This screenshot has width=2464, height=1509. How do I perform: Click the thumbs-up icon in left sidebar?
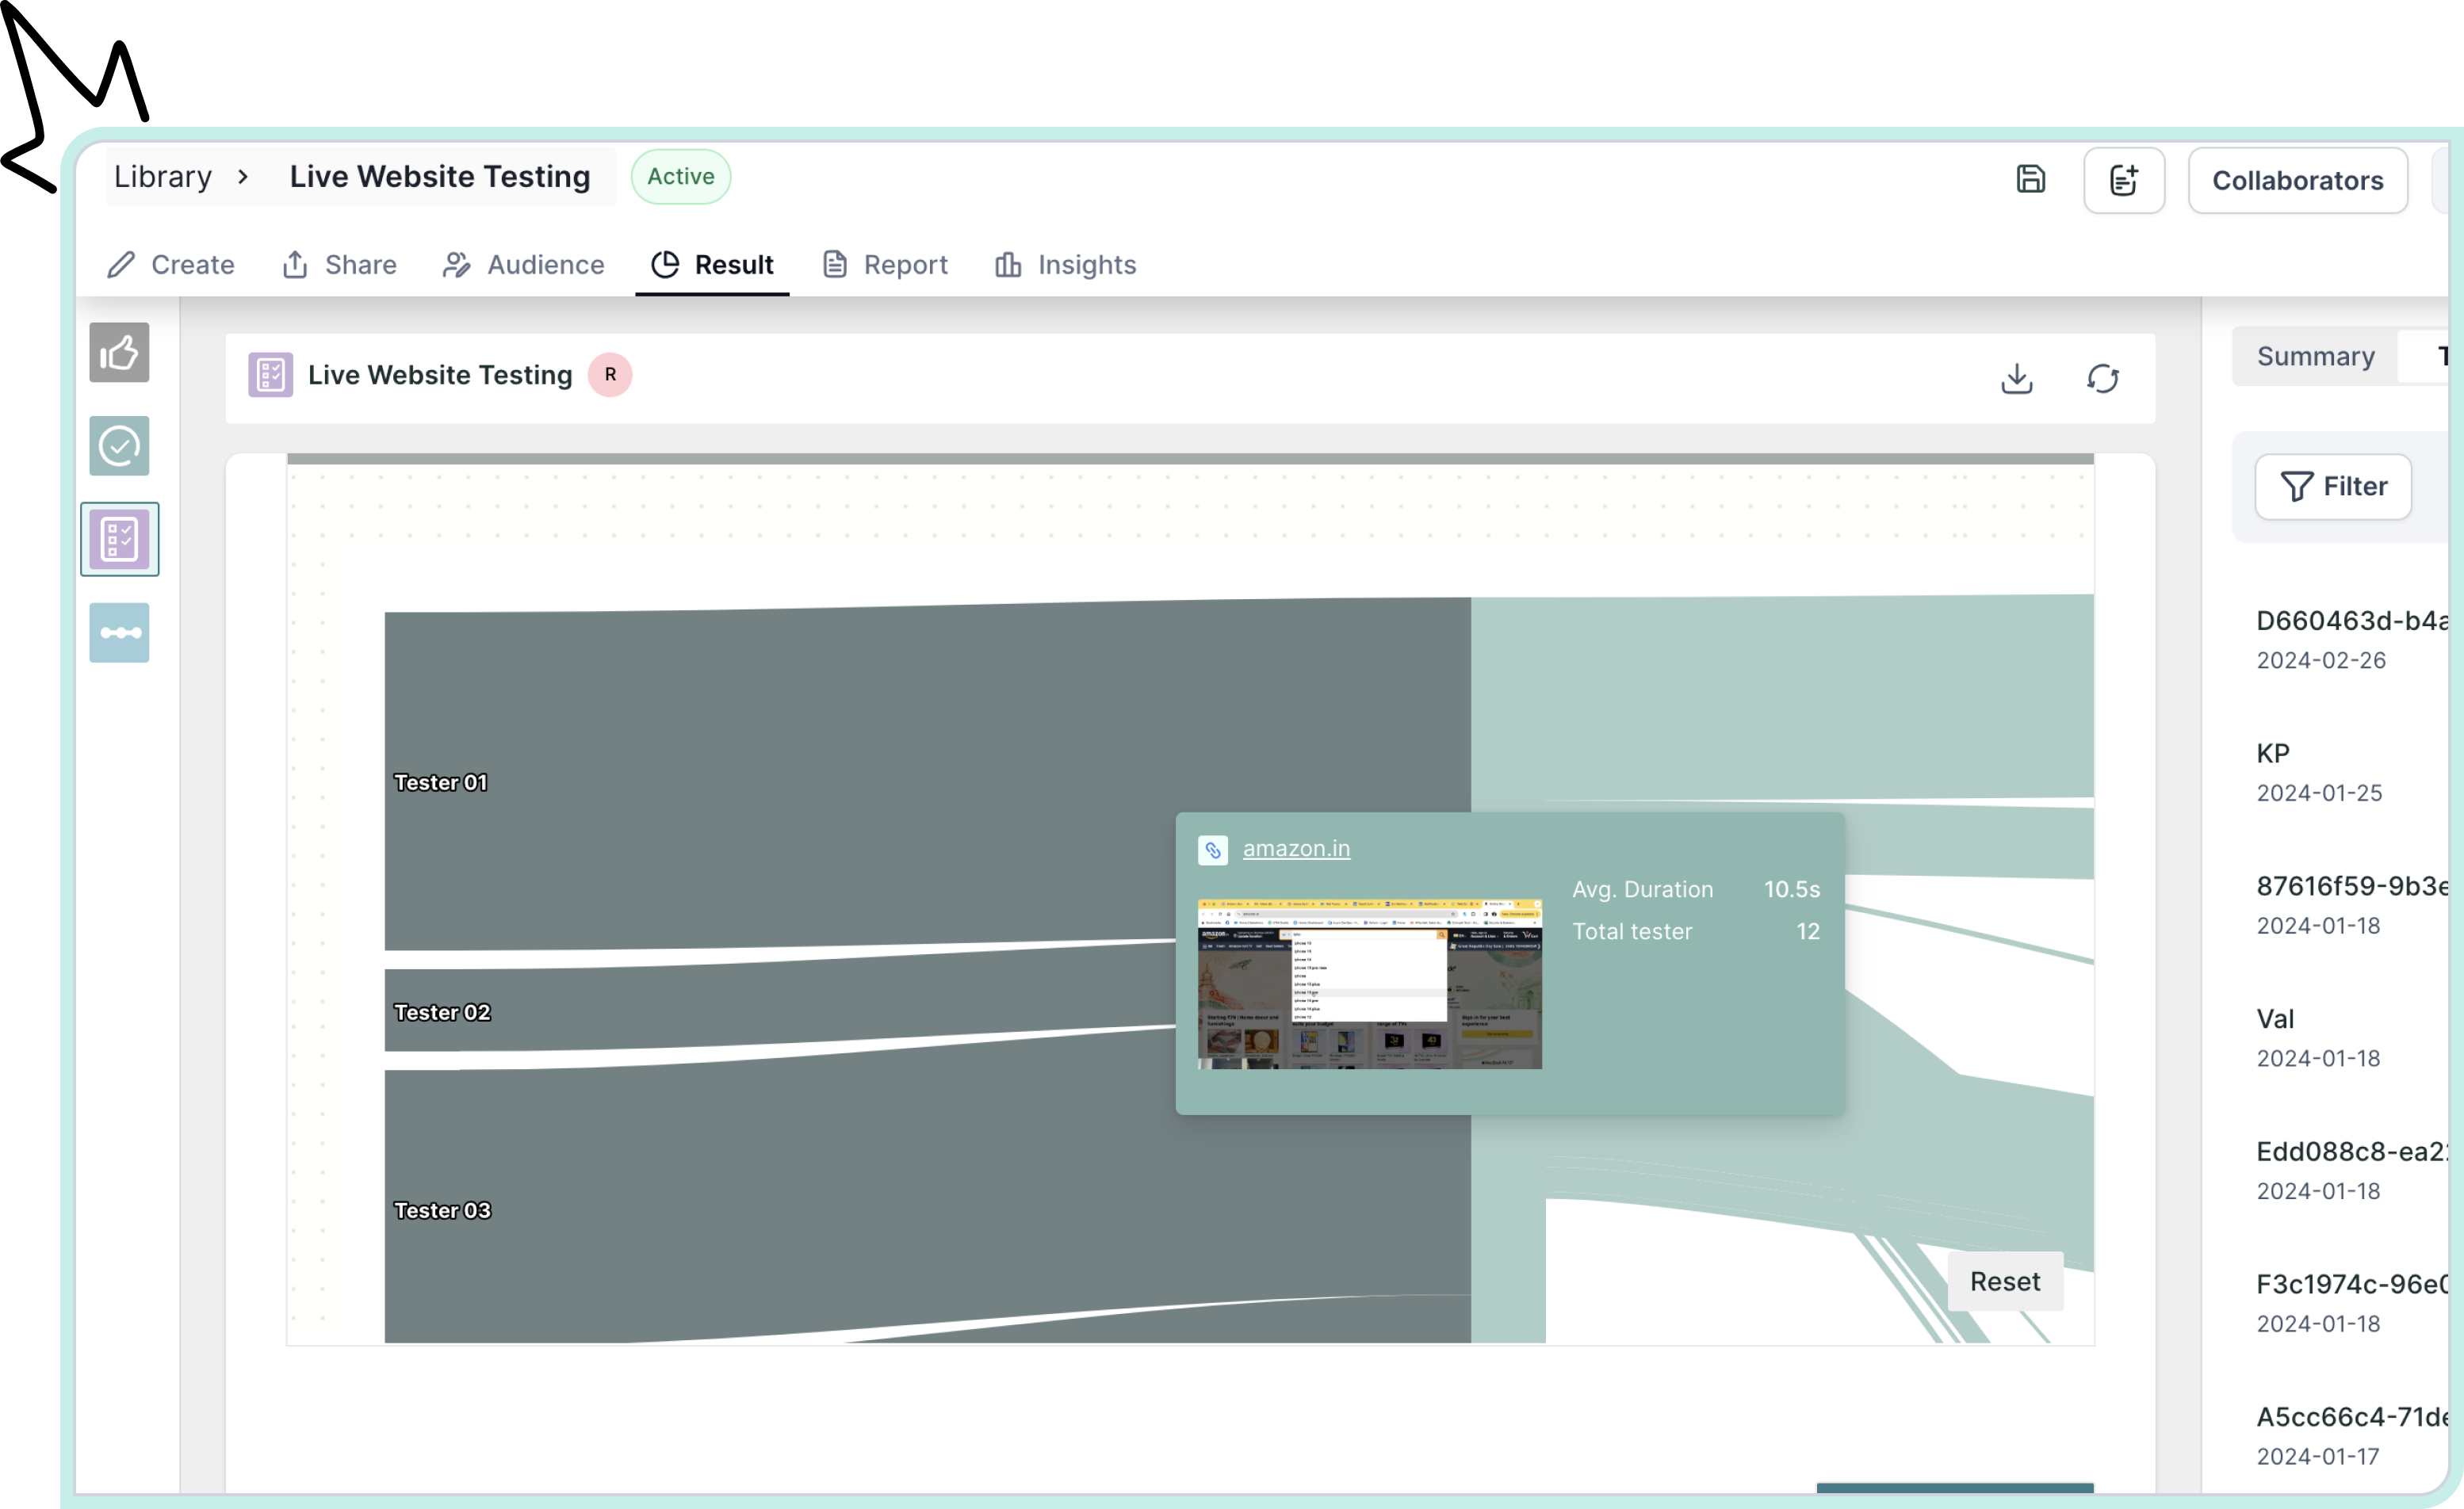pyautogui.click(x=119, y=352)
